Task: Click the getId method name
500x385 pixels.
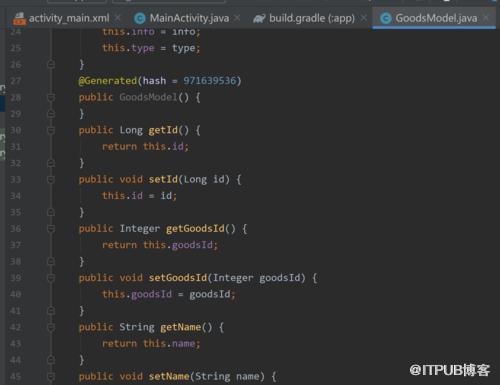Action: pos(163,130)
